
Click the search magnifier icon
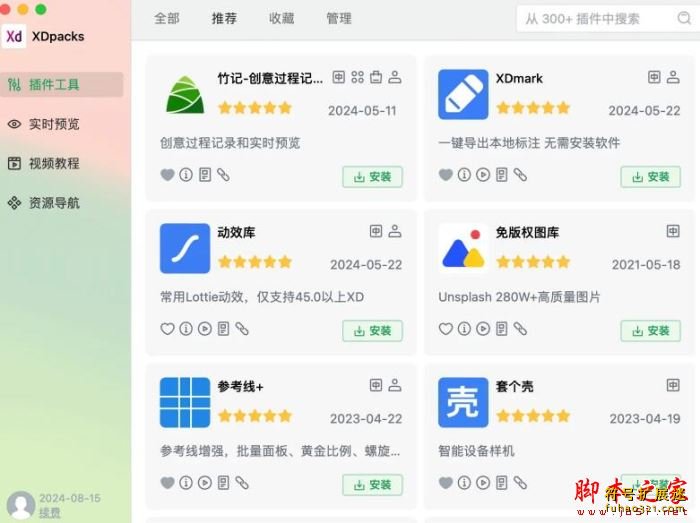683,18
